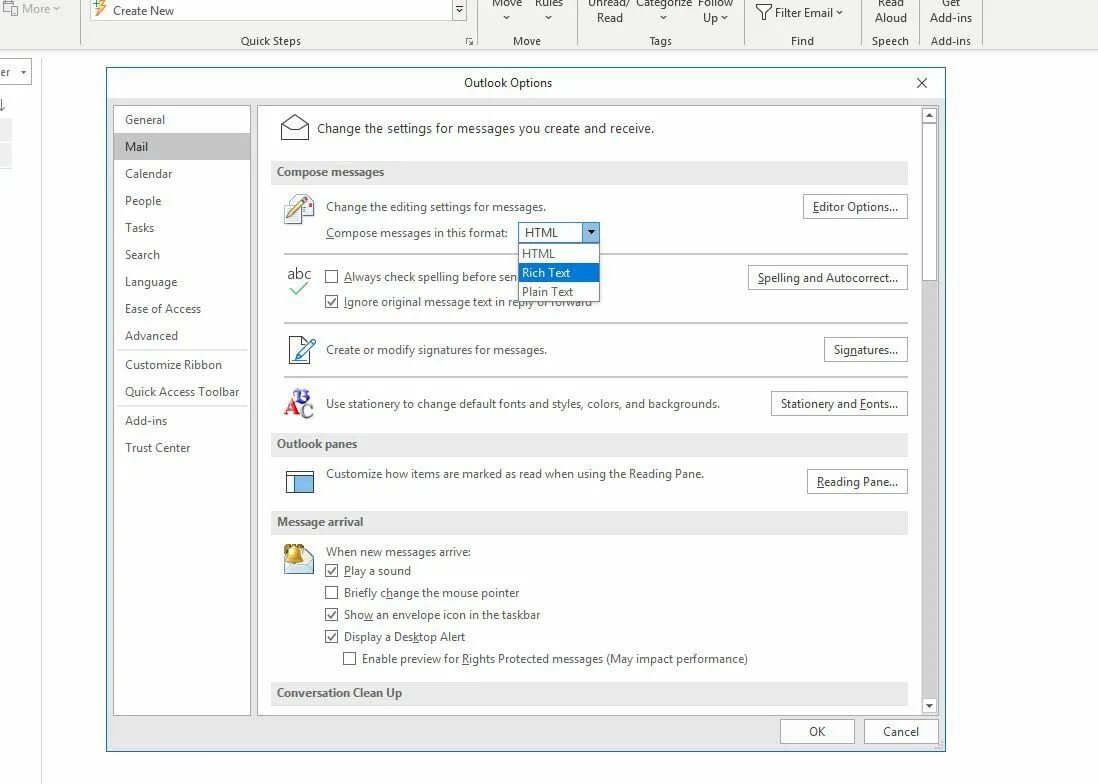Click Unread/Read in Tags group
The width and height of the screenshot is (1098, 784).
coord(609,13)
